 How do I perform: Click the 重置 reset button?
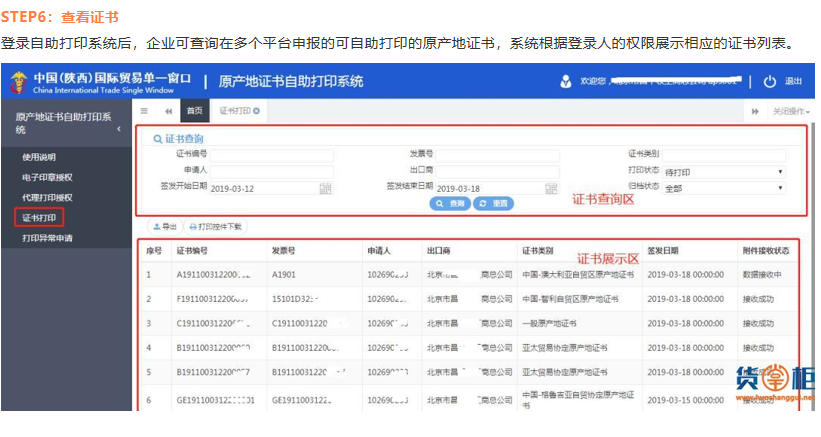tap(493, 203)
